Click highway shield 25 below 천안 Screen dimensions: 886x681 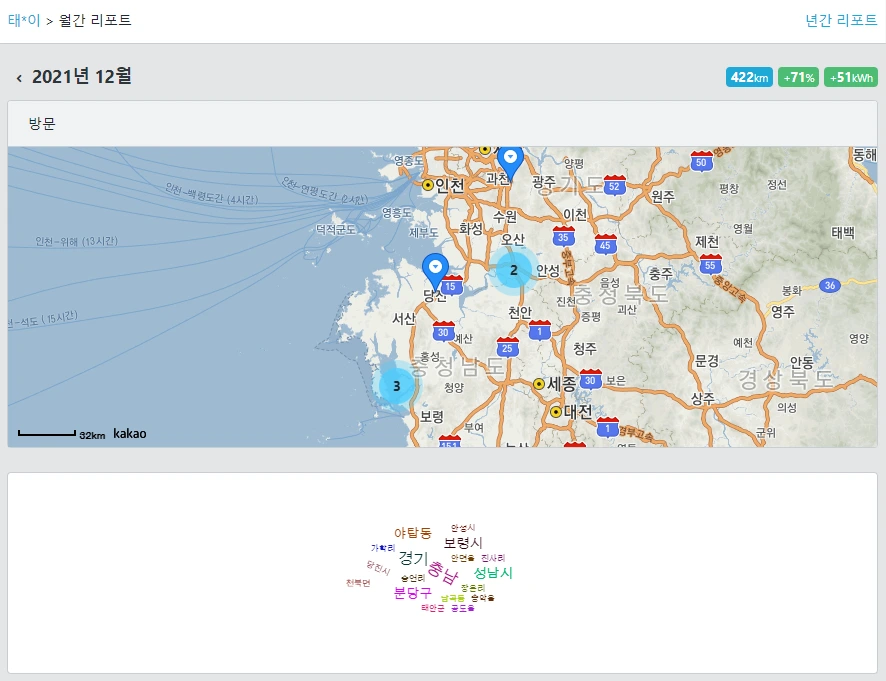[x=507, y=348]
